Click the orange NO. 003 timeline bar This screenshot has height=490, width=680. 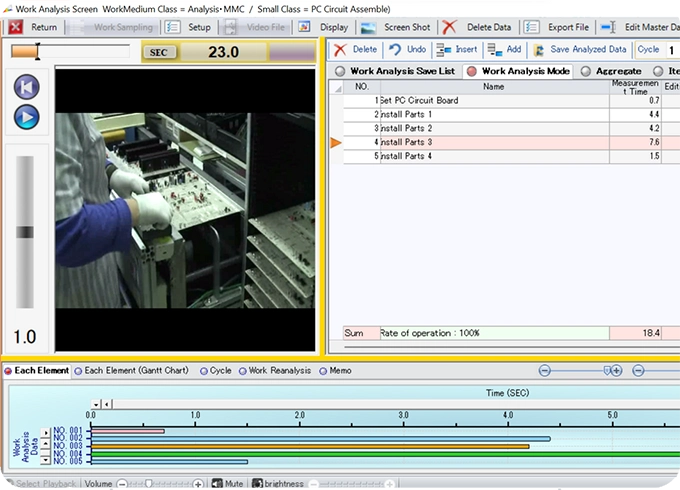point(310,446)
